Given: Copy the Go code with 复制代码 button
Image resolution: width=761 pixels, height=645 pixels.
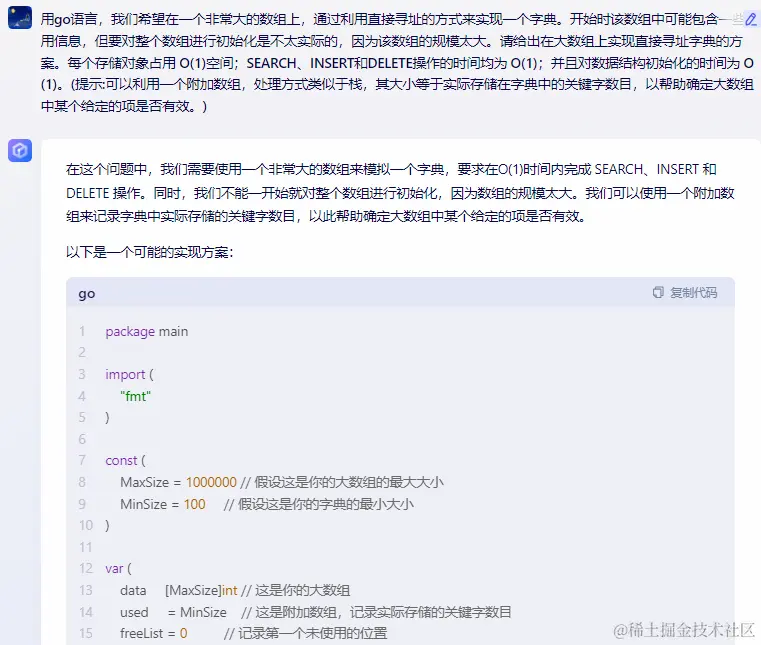Looking at the screenshot, I should 685,292.
